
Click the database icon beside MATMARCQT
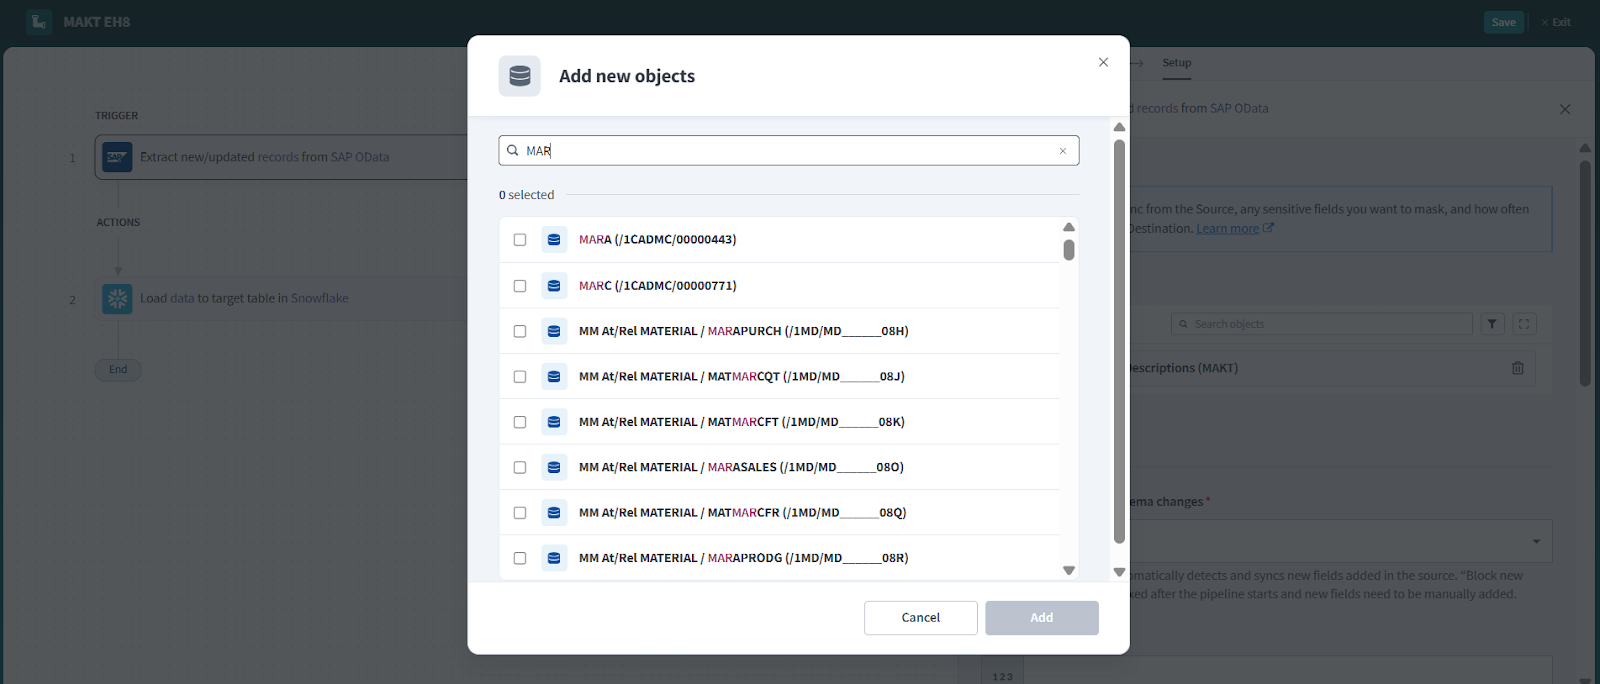pyautogui.click(x=554, y=377)
